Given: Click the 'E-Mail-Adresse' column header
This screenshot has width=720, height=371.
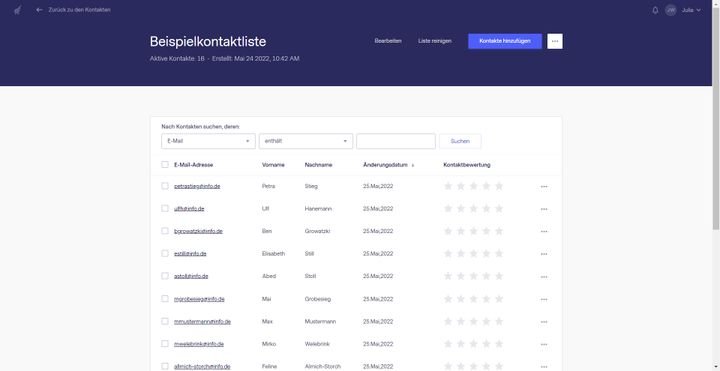Looking at the screenshot, I should (193, 165).
